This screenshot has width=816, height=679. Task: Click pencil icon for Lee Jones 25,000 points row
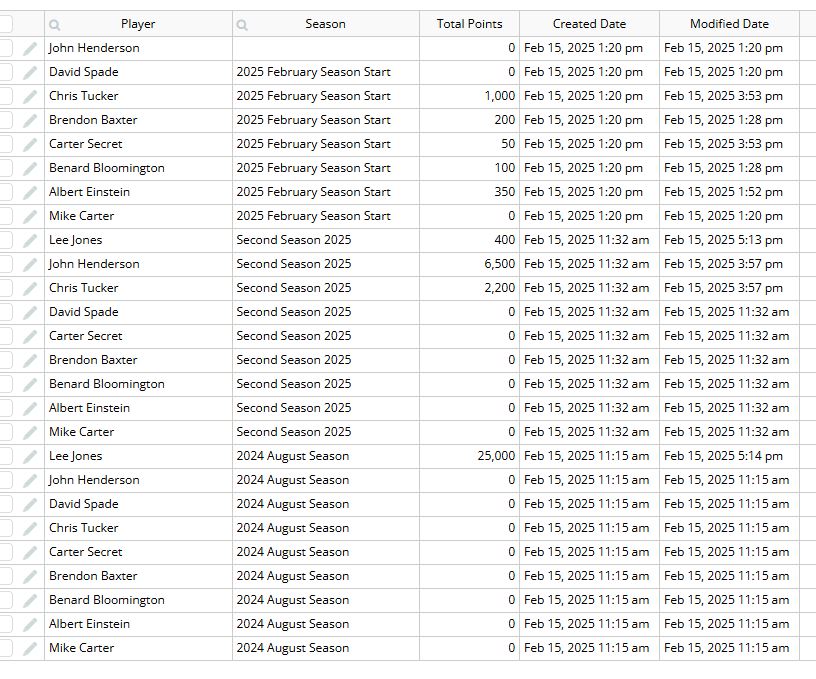click(30, 456)
